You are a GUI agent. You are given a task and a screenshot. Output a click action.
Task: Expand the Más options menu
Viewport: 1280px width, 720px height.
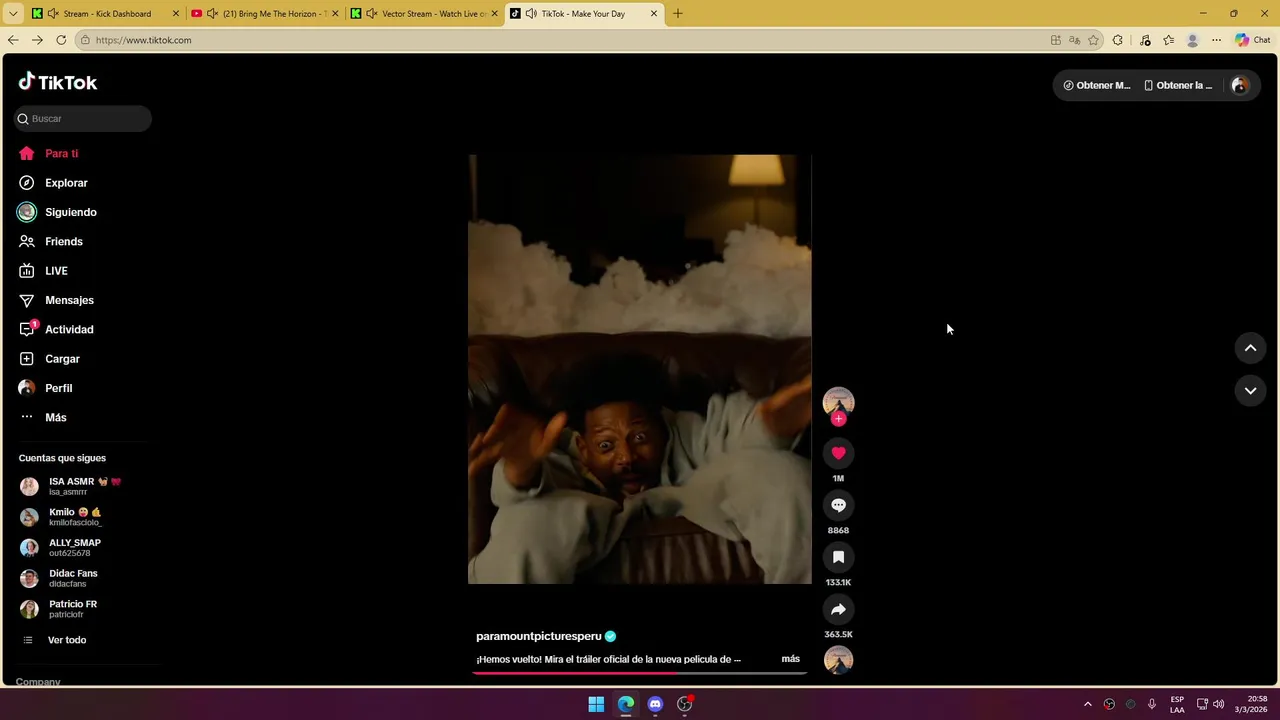coord(43,417)
